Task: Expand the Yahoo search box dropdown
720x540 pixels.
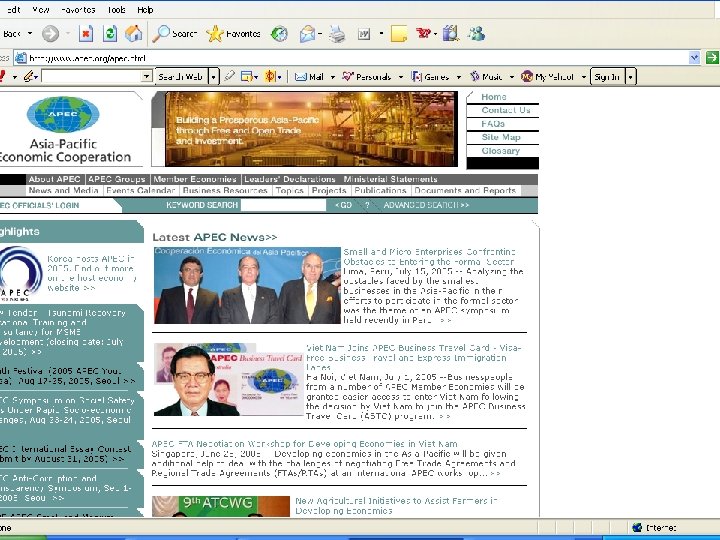Action: (146, 76)
